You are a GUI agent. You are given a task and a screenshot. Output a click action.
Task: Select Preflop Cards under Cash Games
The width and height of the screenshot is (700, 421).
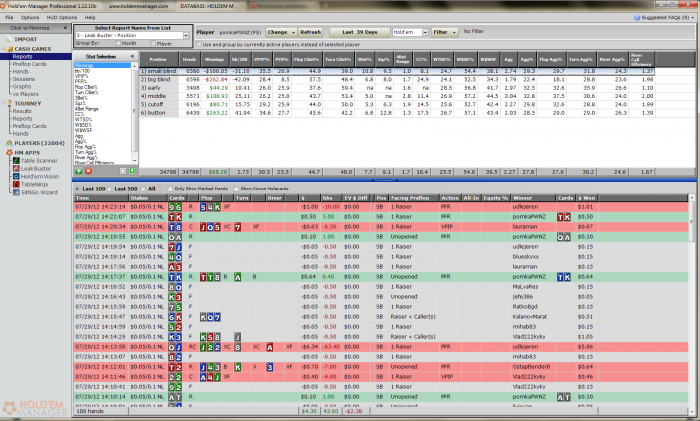pos(29,64)
